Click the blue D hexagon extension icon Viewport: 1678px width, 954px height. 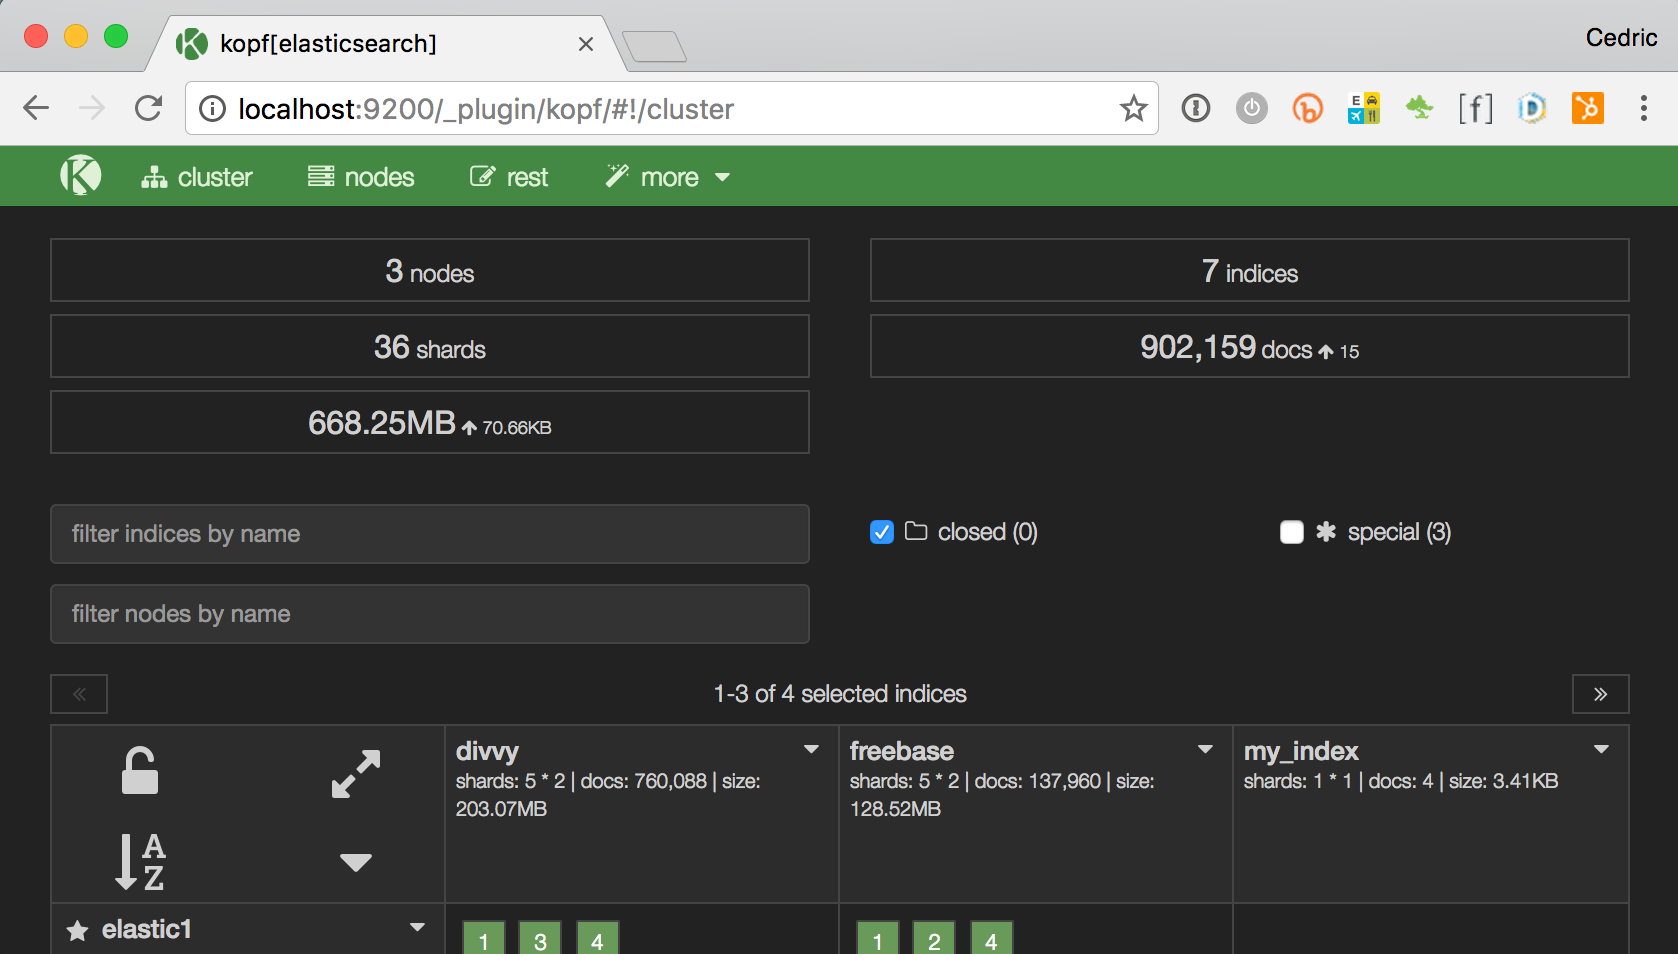[x=1531, y=108]
